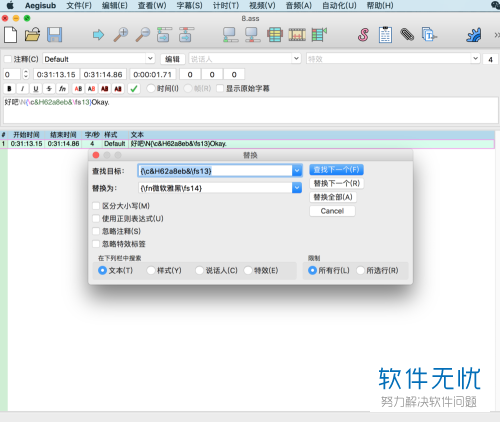Choose font name with fn button
This screenshot has height=422, width=500.
62,89
